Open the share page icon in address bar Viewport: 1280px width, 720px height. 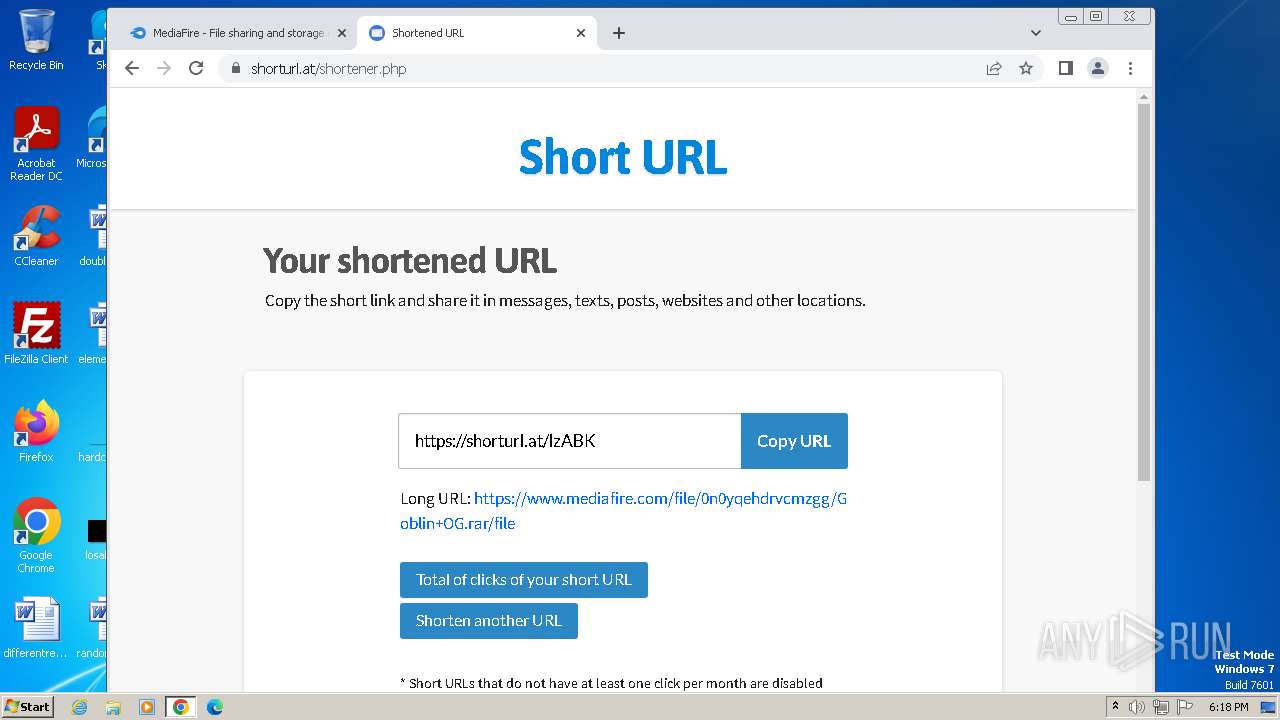click(994, 68)
